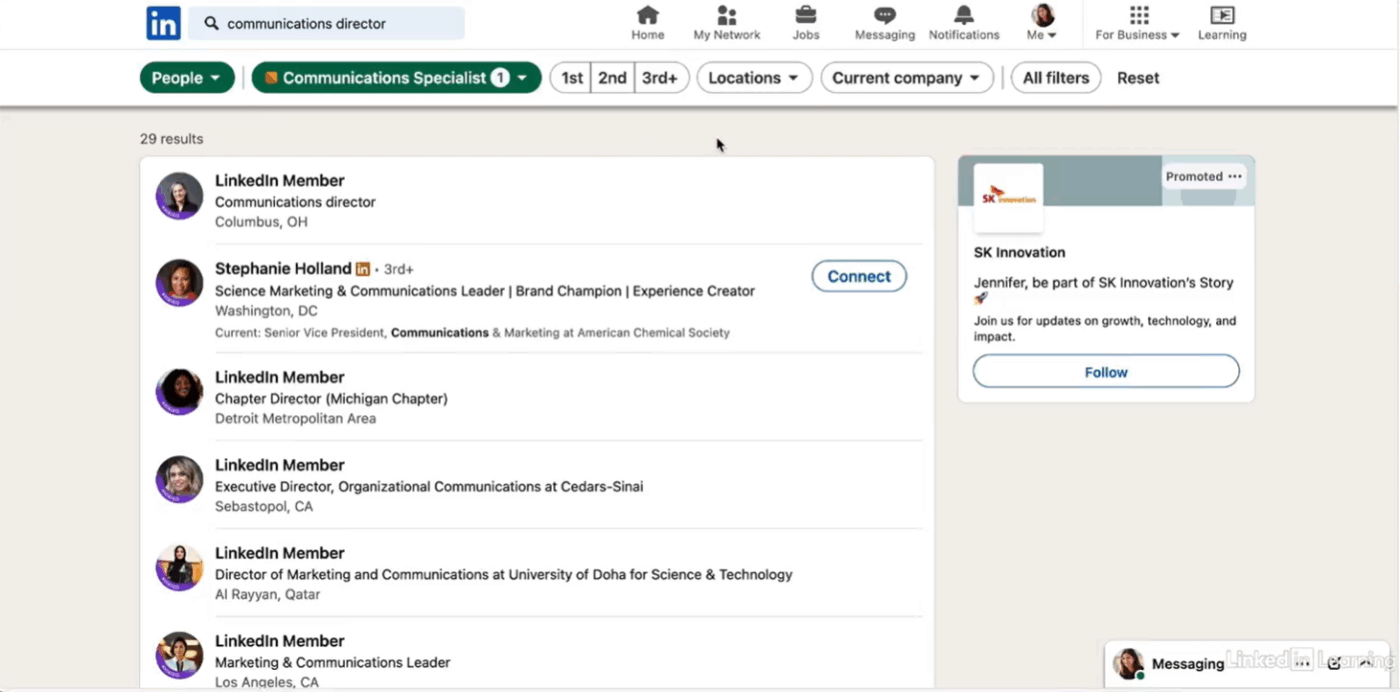Enable the 2nd connections filter

[612, 77]
